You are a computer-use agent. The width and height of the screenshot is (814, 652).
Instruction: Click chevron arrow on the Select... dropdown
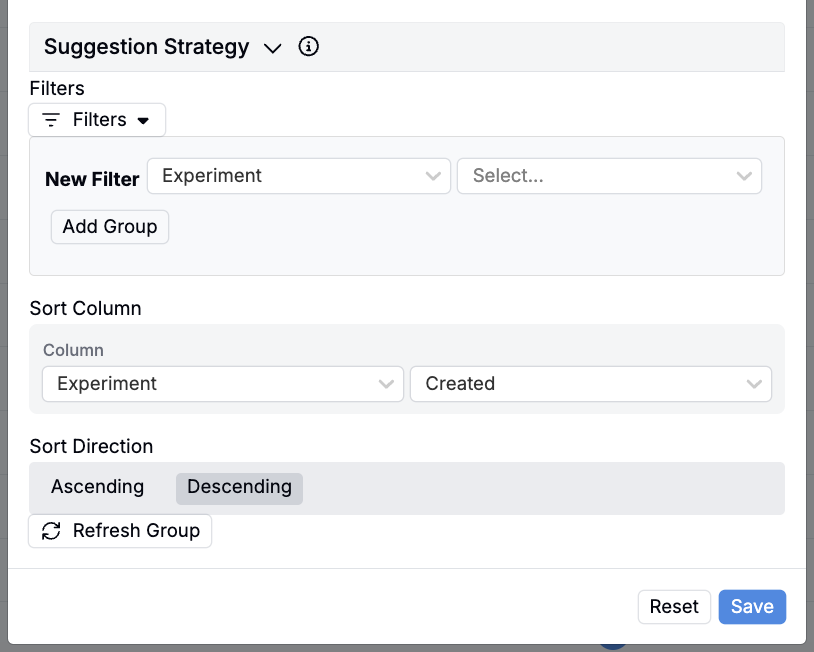pos(743,176)
